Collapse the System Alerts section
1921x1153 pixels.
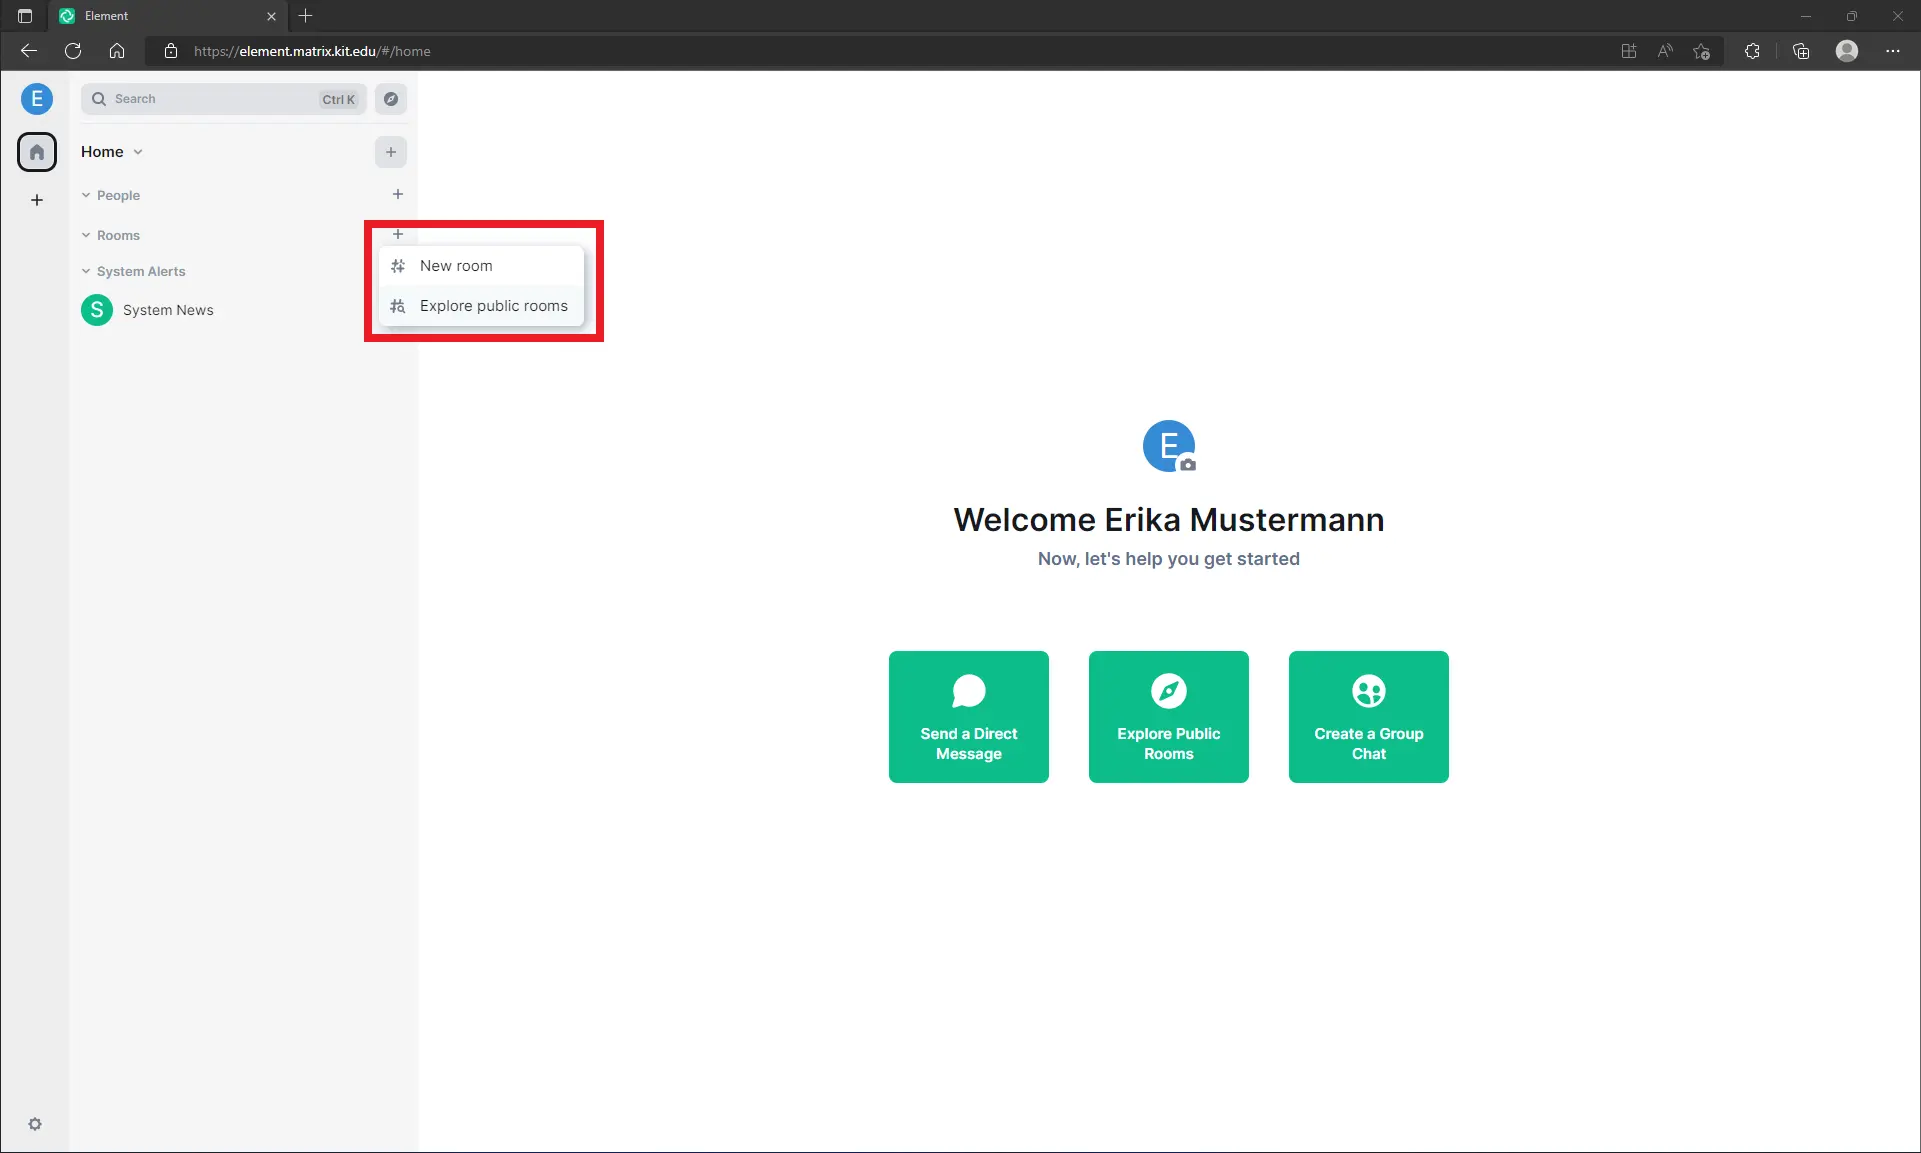click(x=86, y=271)
